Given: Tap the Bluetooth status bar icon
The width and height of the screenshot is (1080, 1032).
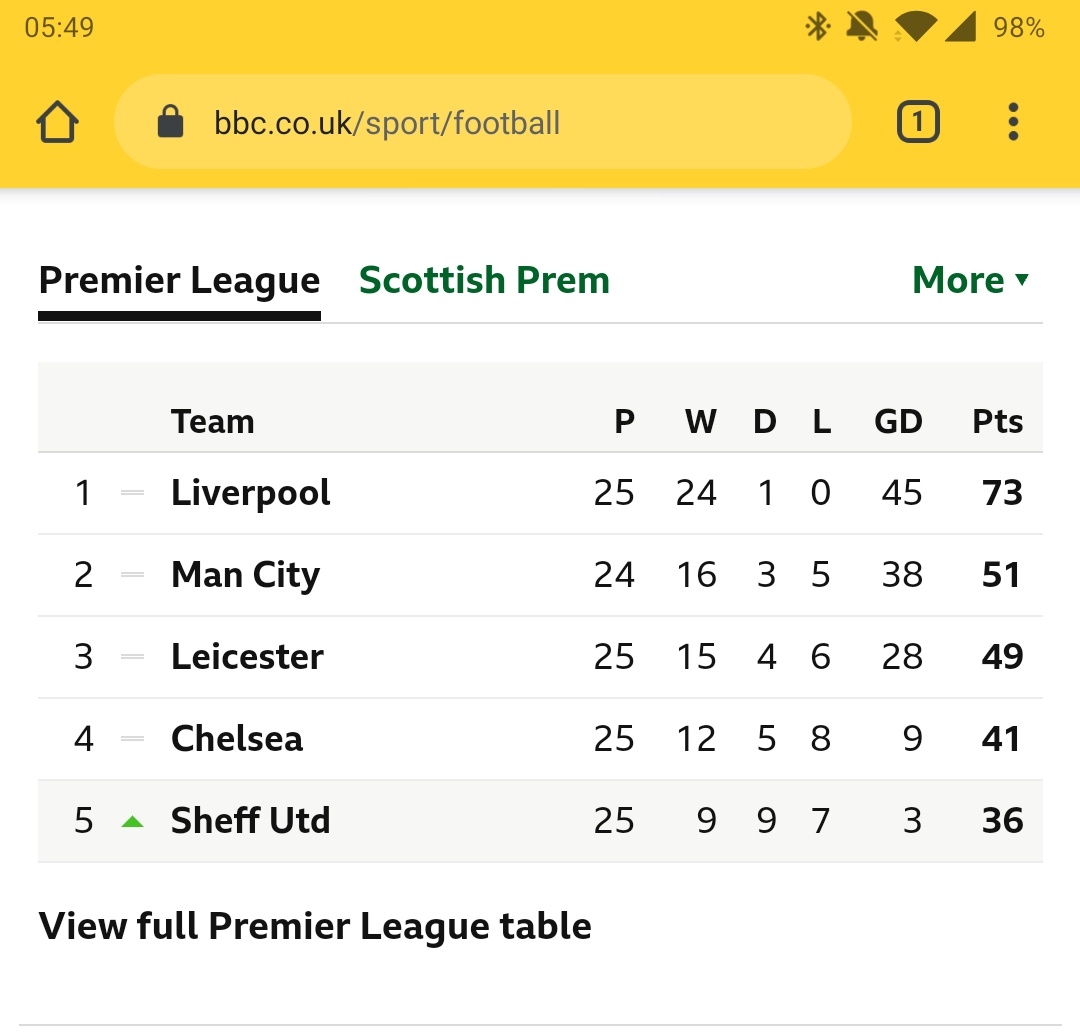Looking at the screenshot, I should click(817, 27).
